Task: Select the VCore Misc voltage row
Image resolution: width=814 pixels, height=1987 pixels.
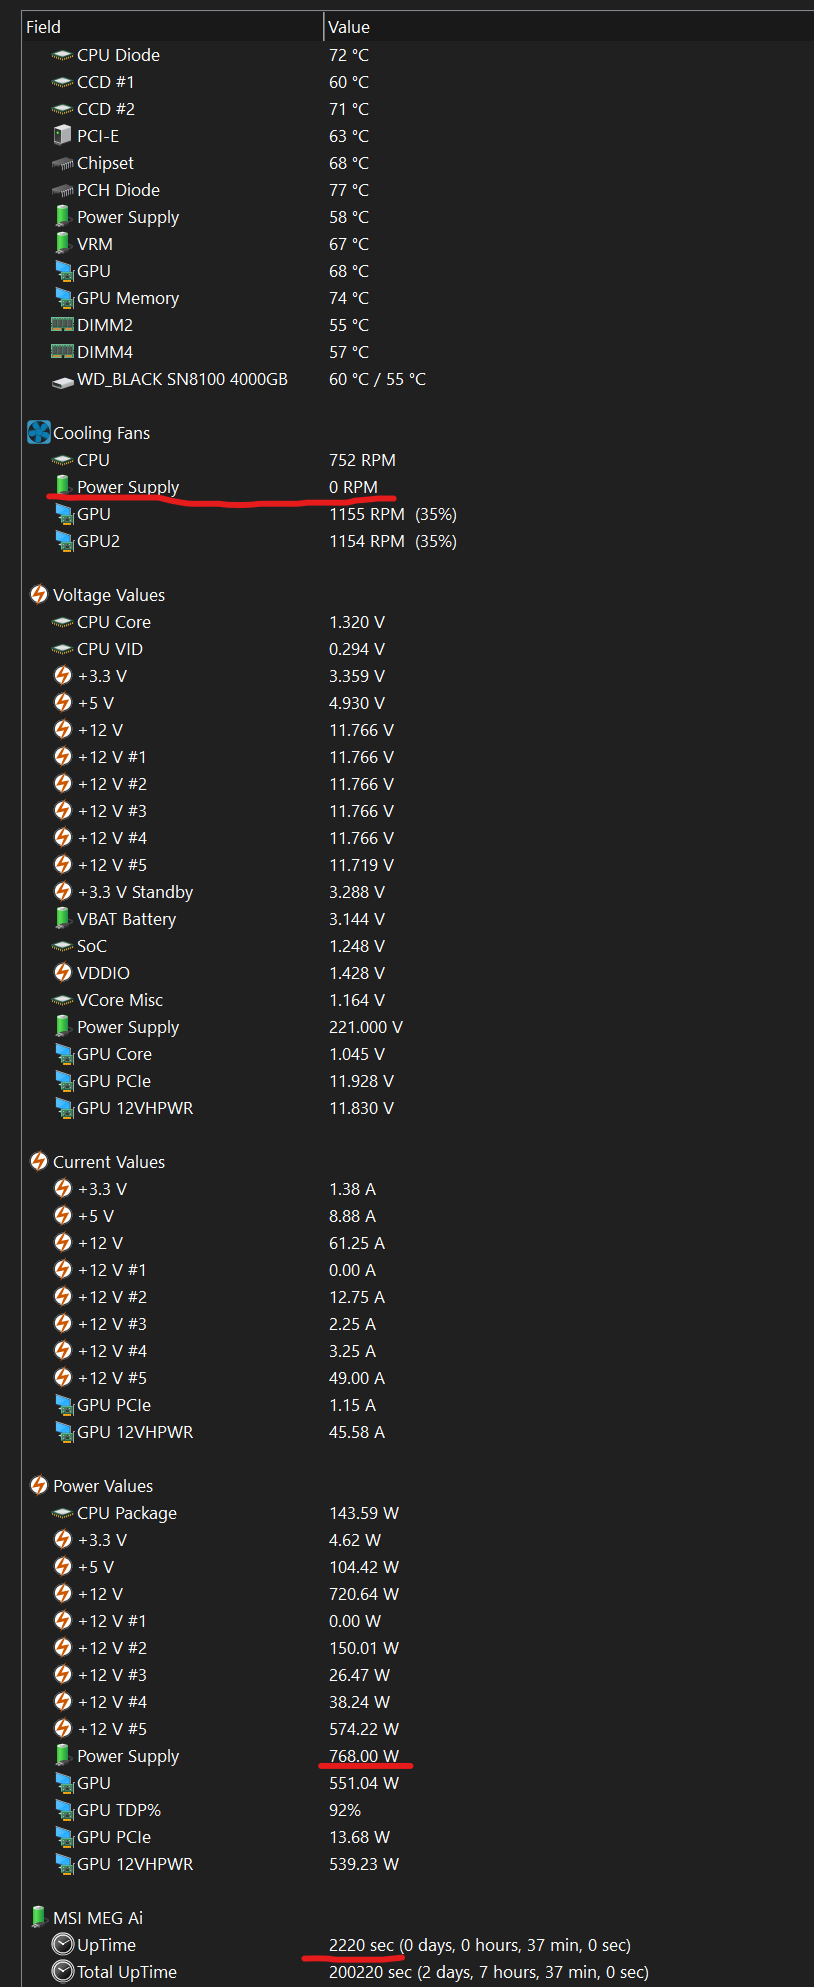Action: point(120,1000)
